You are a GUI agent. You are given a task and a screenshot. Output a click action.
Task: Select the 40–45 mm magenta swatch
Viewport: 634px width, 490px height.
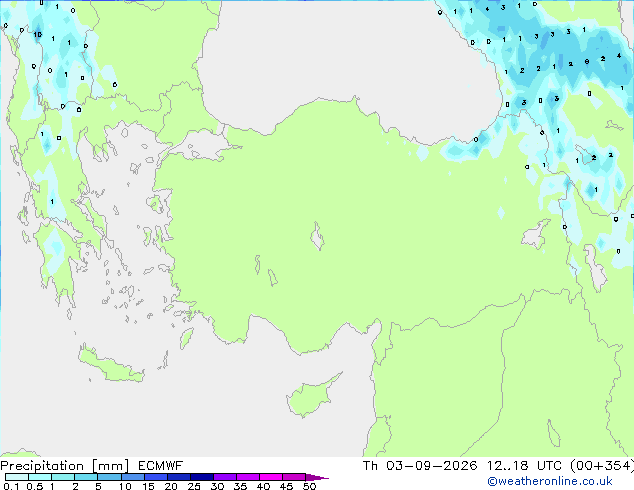271,477
